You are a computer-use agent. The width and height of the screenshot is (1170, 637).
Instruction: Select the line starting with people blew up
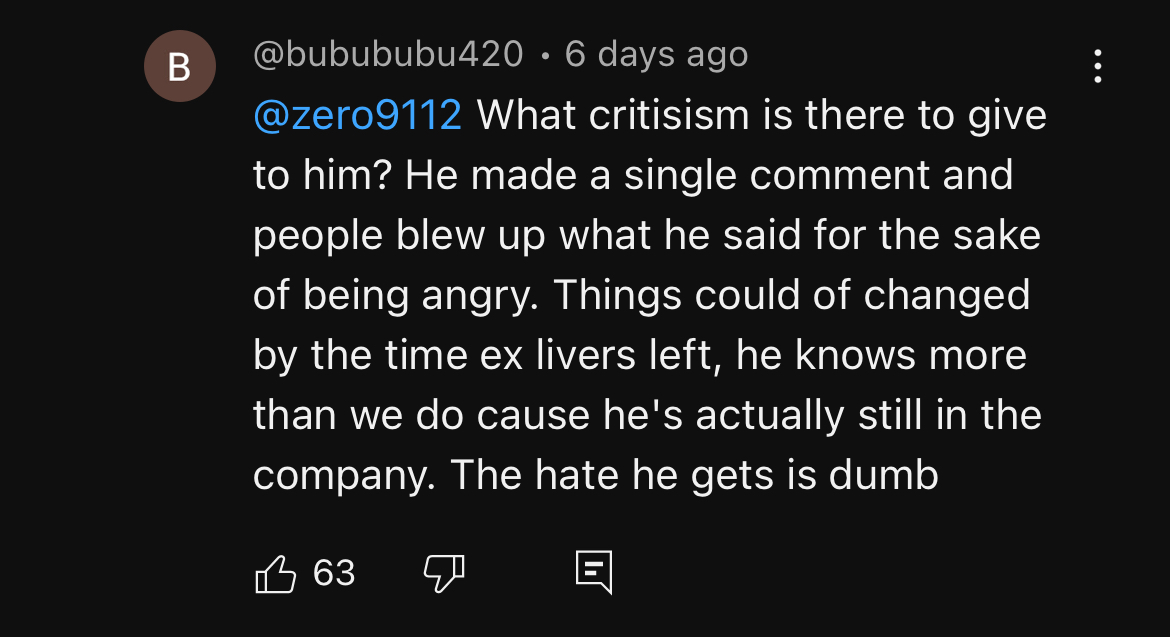pos(646,236)
